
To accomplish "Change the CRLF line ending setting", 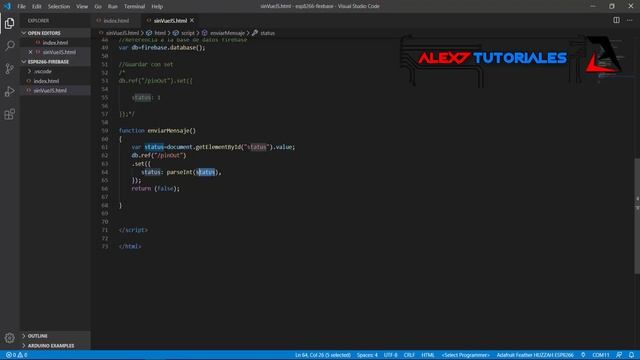I will [409, 355].
